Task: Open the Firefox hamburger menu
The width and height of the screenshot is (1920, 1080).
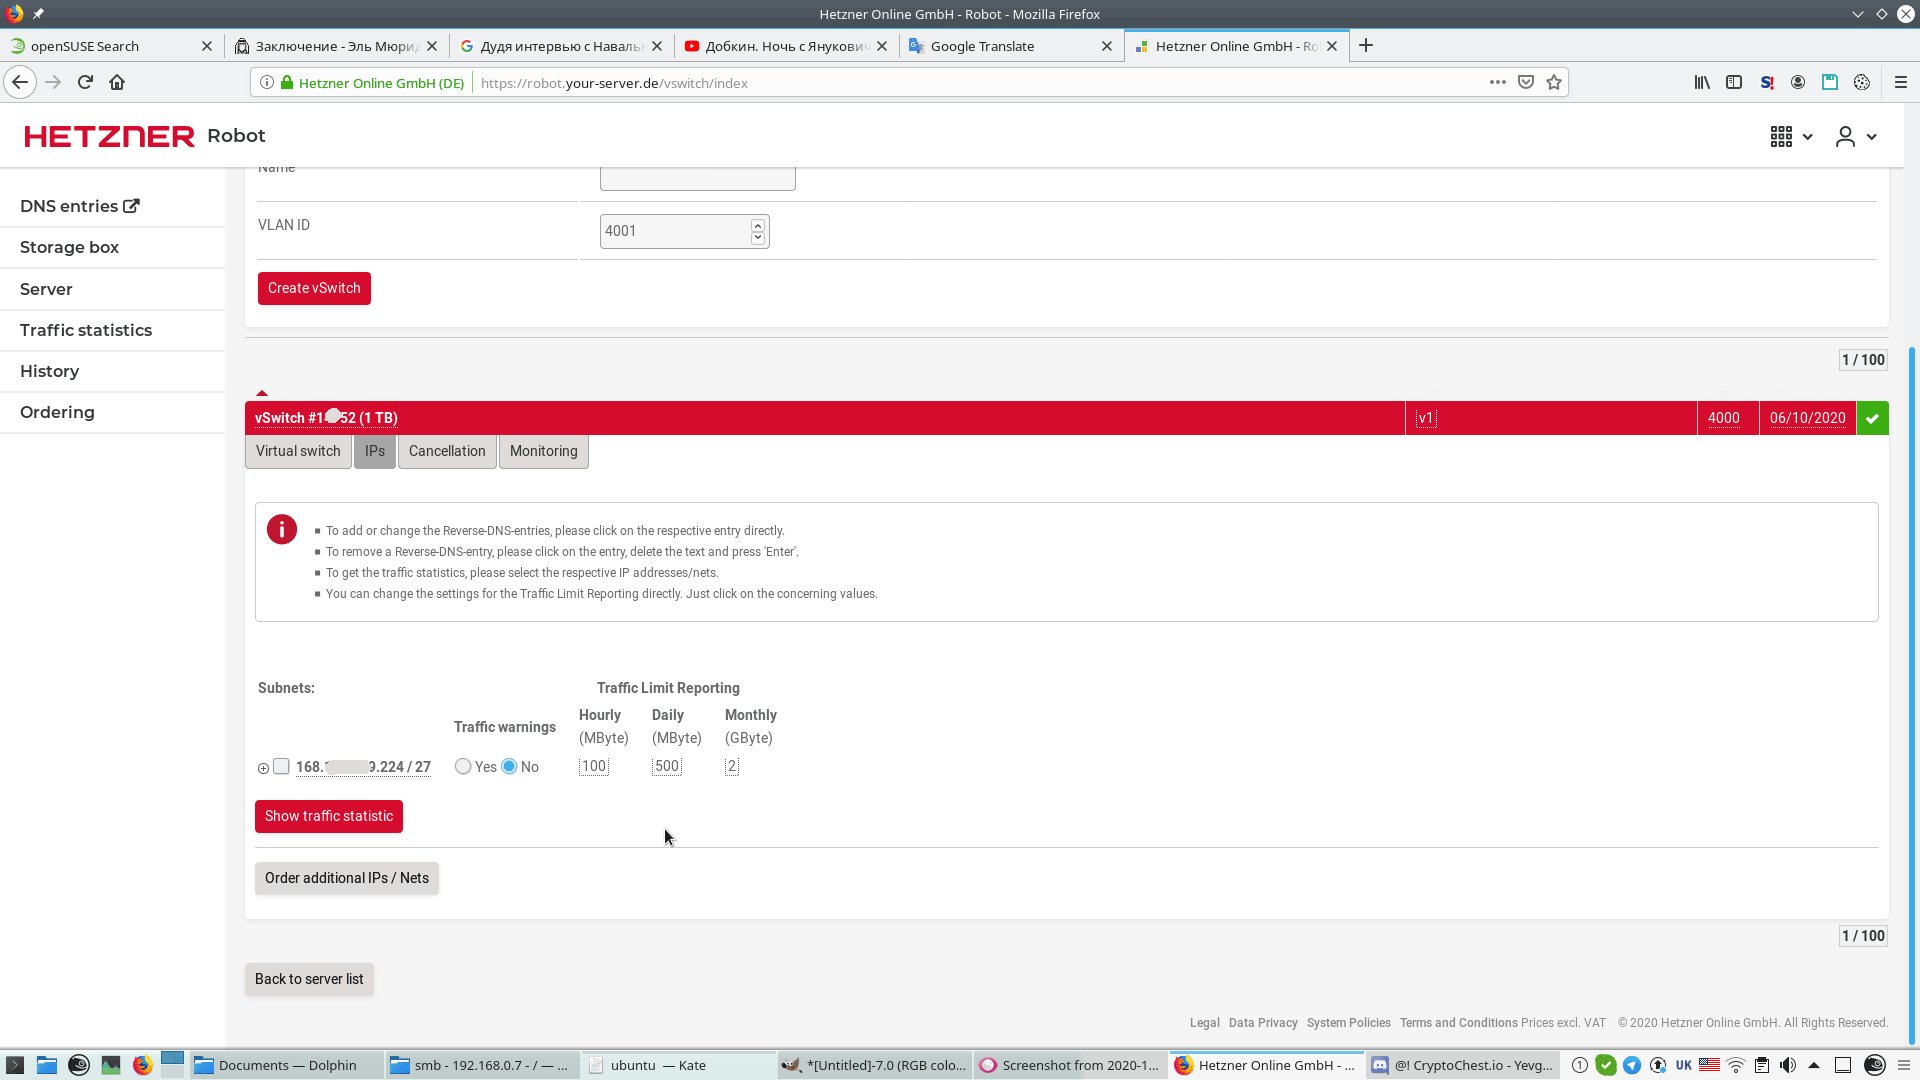Action: pos(1900,83)
